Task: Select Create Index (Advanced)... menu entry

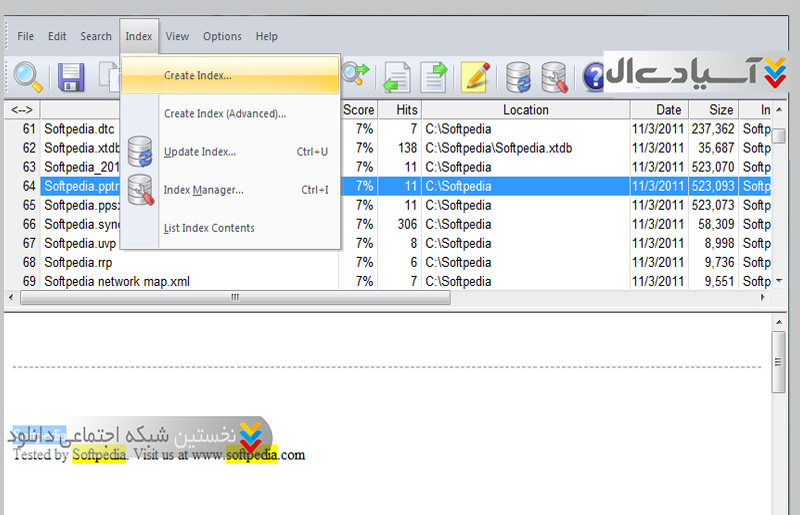Action: (x=224, y=114)
